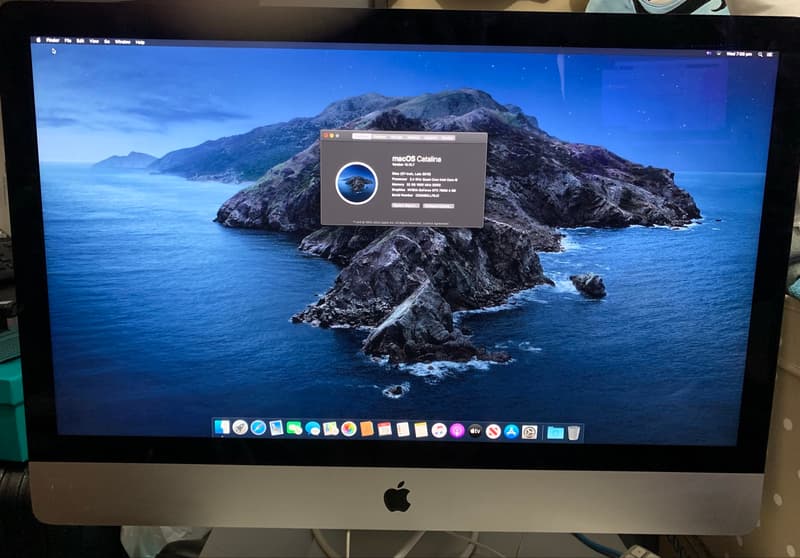The width and height of the screenshot is (800, 558).
Task: Click System Report button in About This Mac
Action: (406, 206)
